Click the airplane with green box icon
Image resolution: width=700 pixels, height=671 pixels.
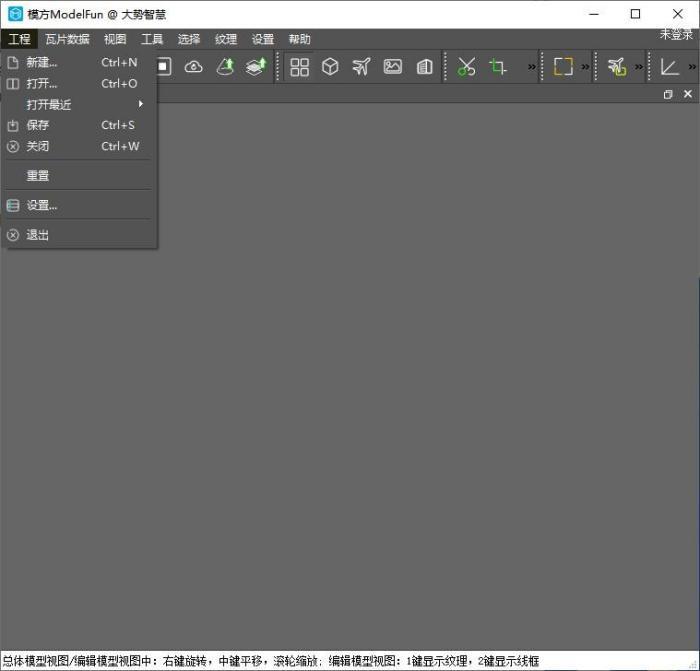coord(617,67)
